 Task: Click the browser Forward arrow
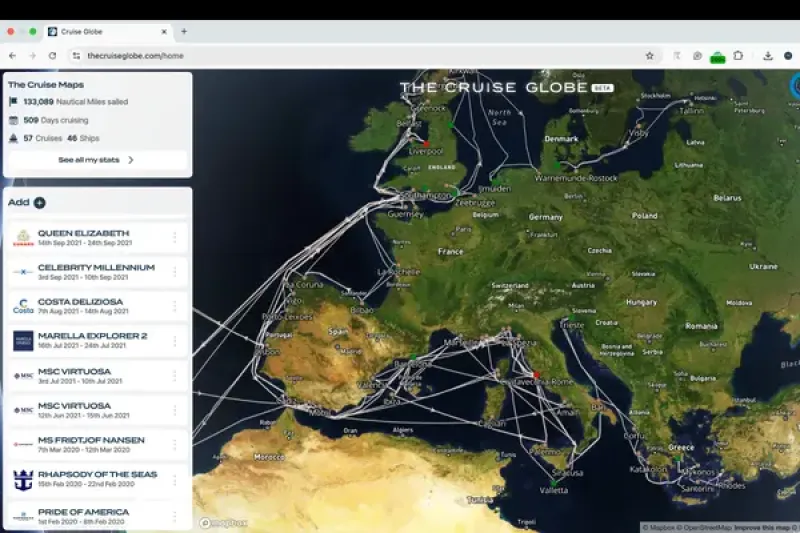(x=32, y=56)
